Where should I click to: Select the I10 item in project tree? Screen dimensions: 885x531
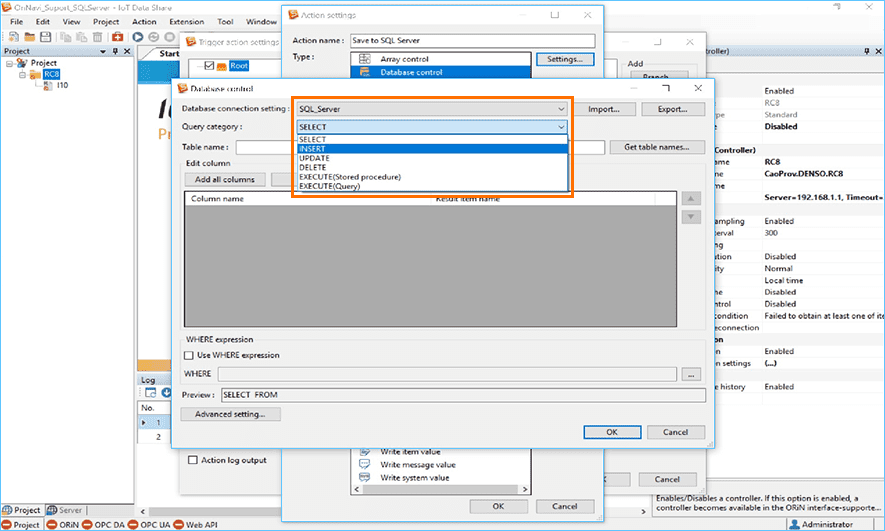coord(62,85)
